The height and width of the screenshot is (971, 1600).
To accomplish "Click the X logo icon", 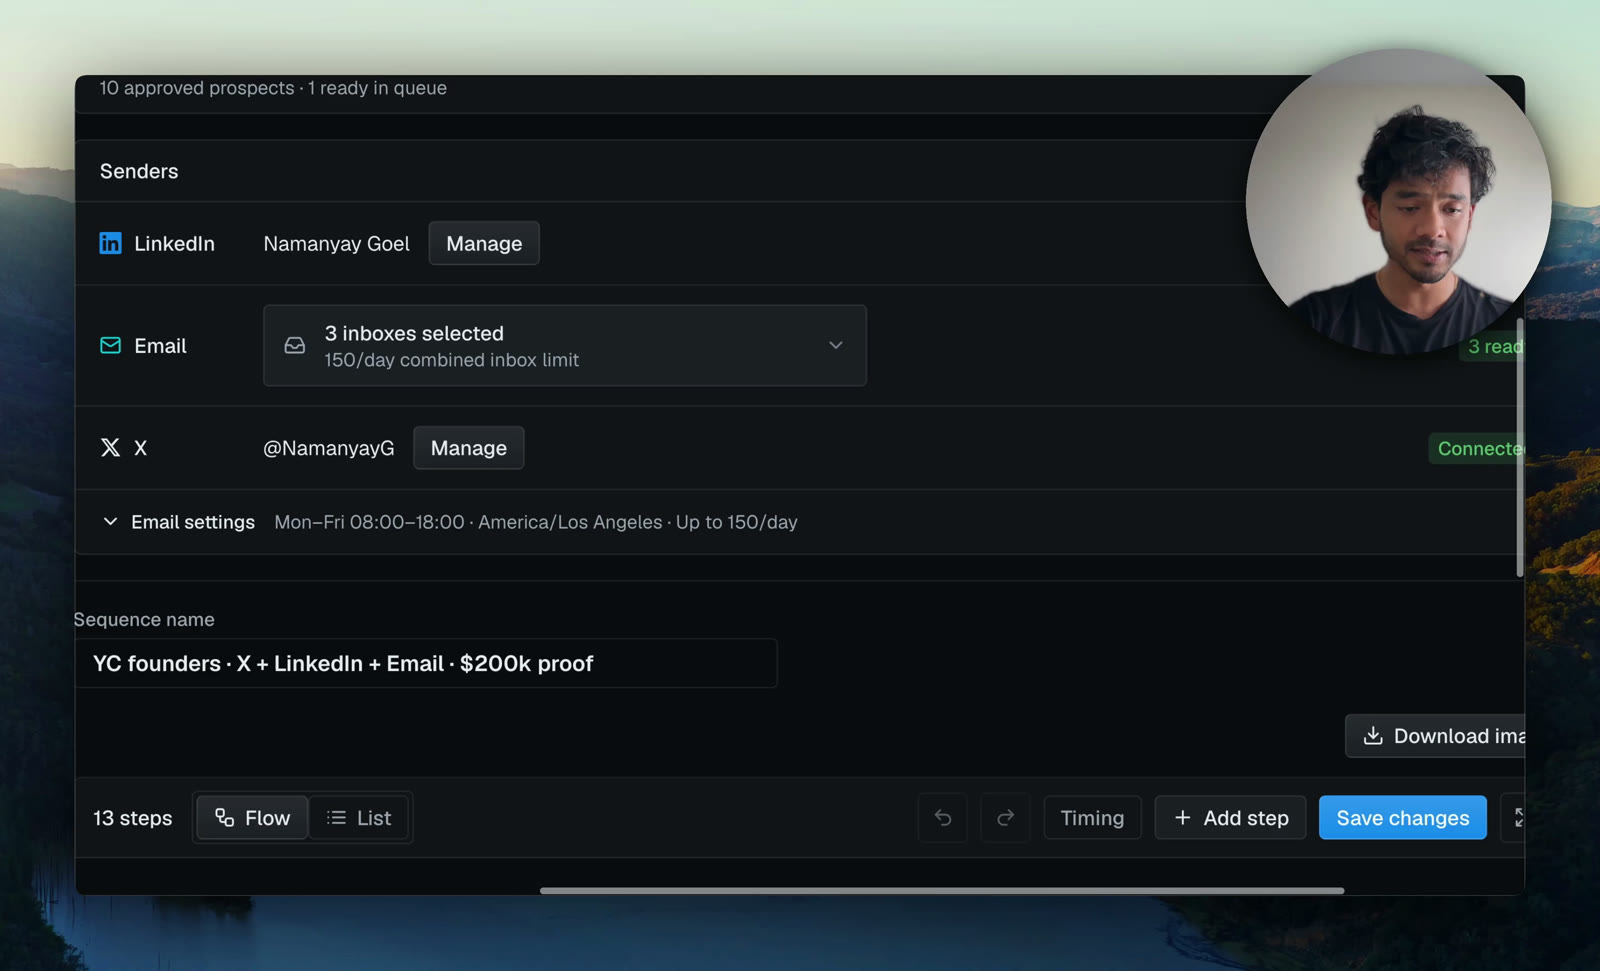I will point(110,448).
